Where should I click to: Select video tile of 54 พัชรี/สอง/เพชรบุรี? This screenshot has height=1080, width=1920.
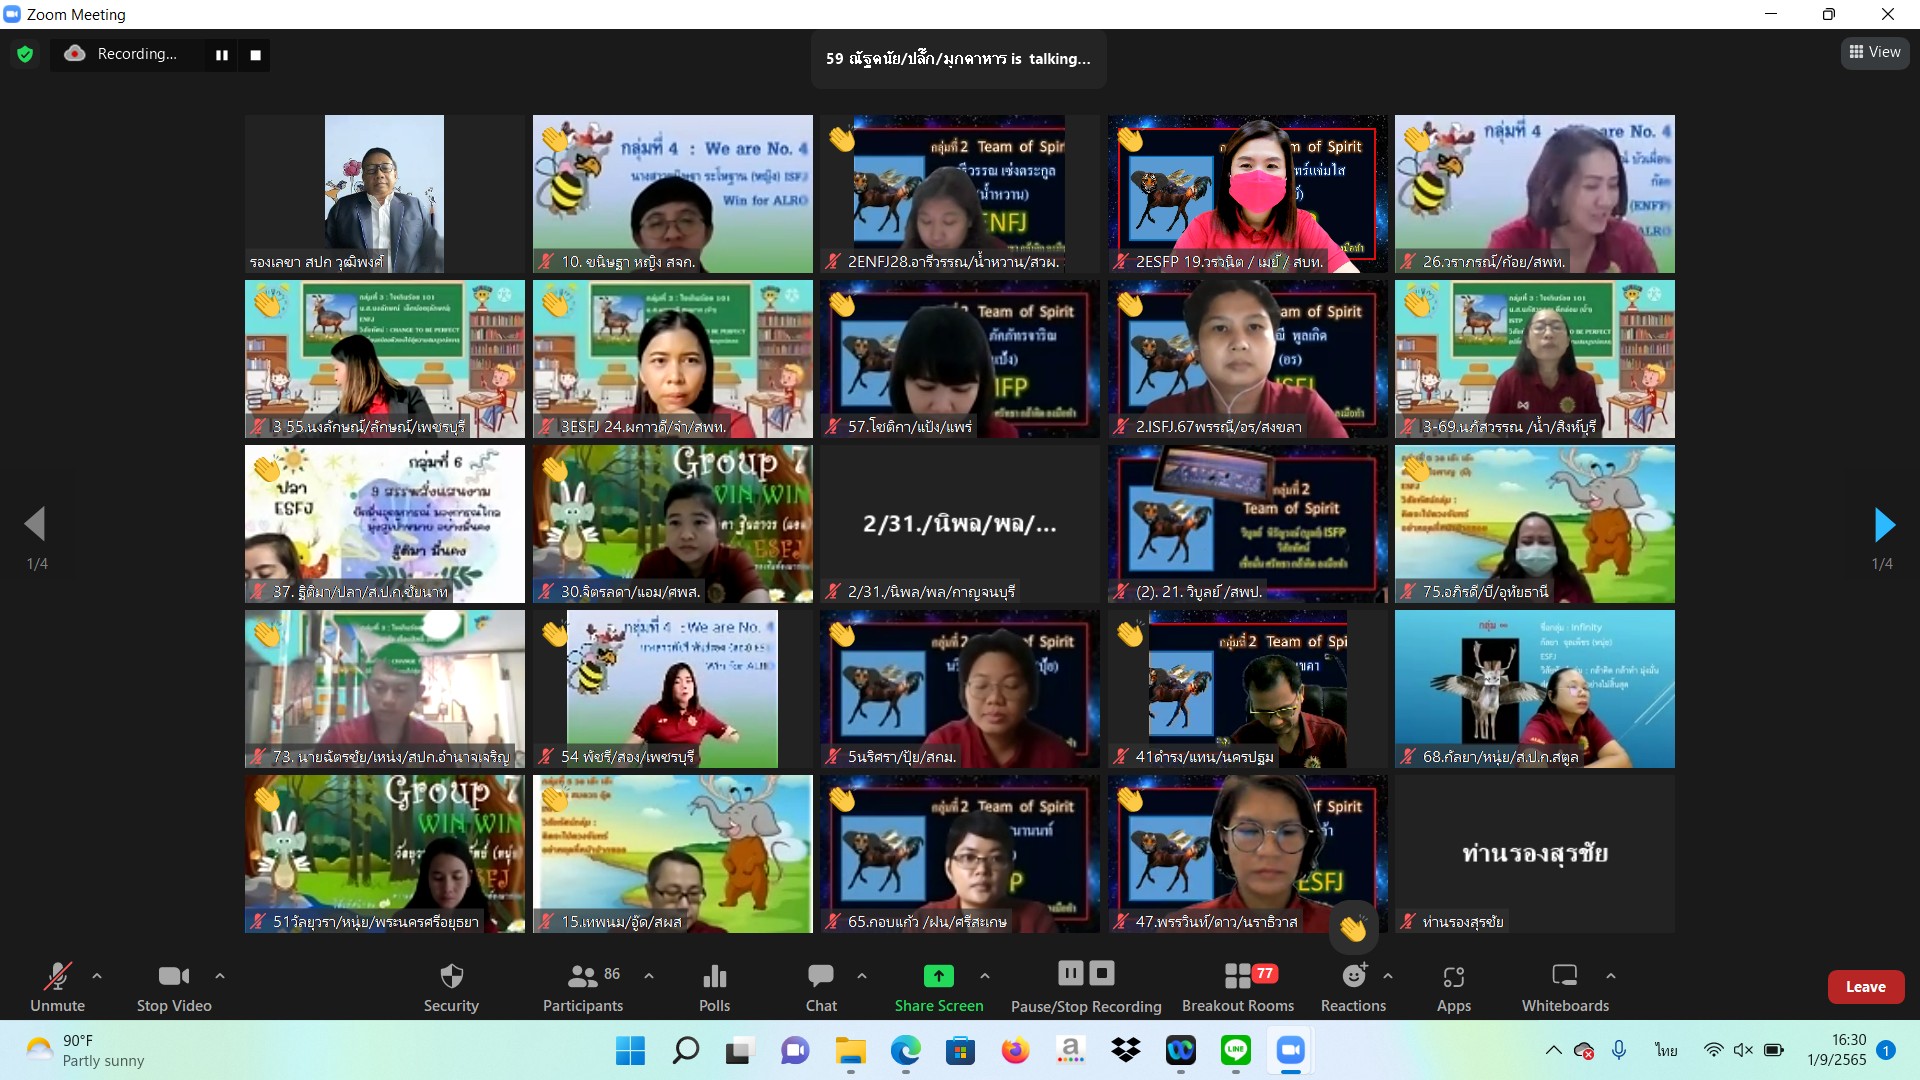pos(672,689)
